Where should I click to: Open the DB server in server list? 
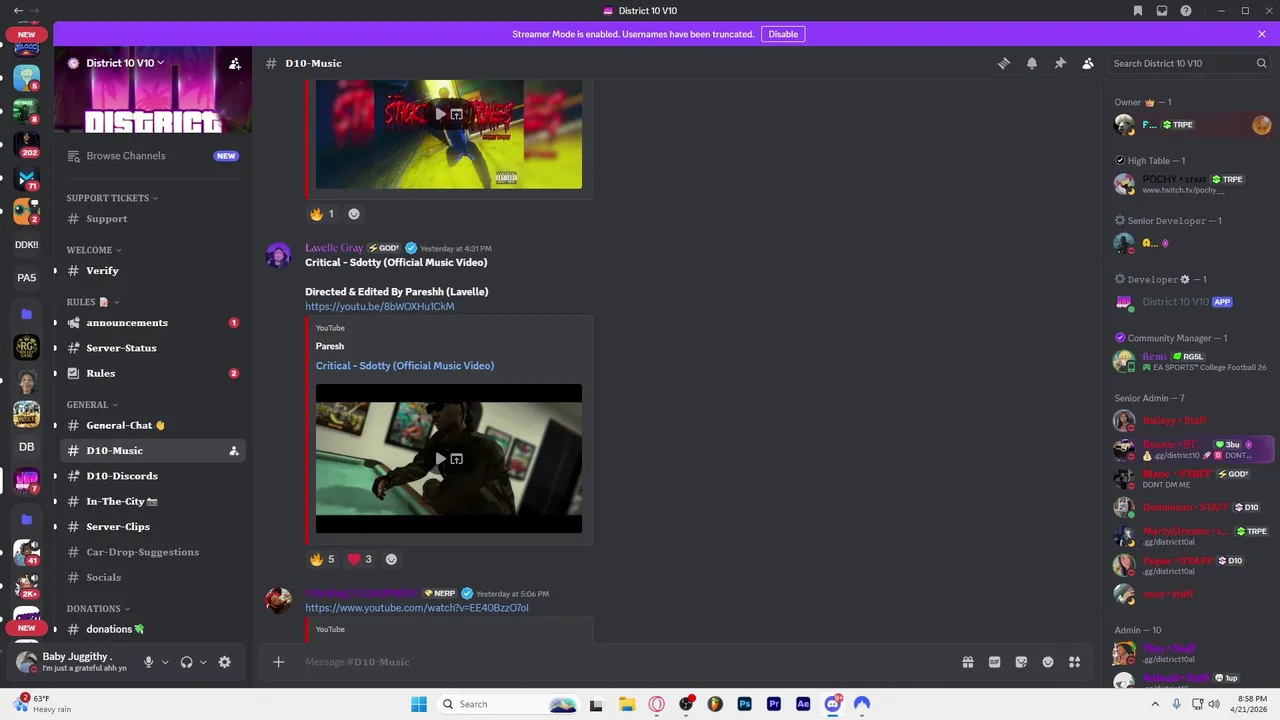point(26,447)
